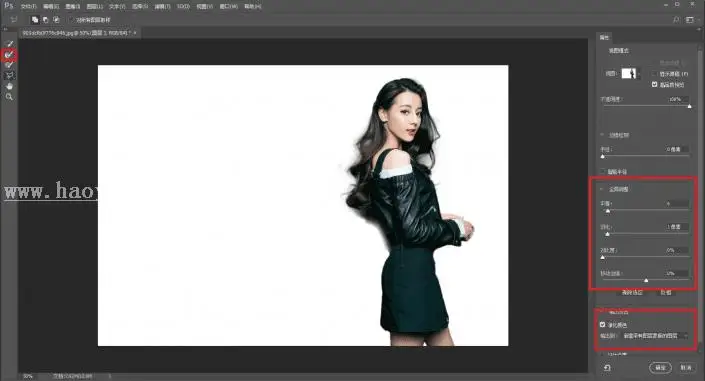
Task: Click the reset workspace icon at panel bottom
Action: (607, 368)
